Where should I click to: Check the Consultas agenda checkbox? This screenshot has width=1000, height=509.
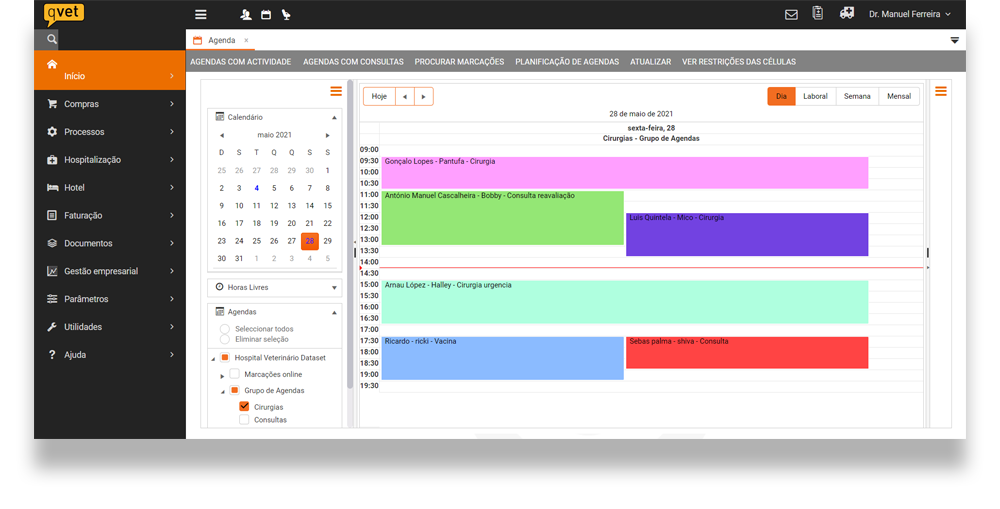tap(244, 420)
